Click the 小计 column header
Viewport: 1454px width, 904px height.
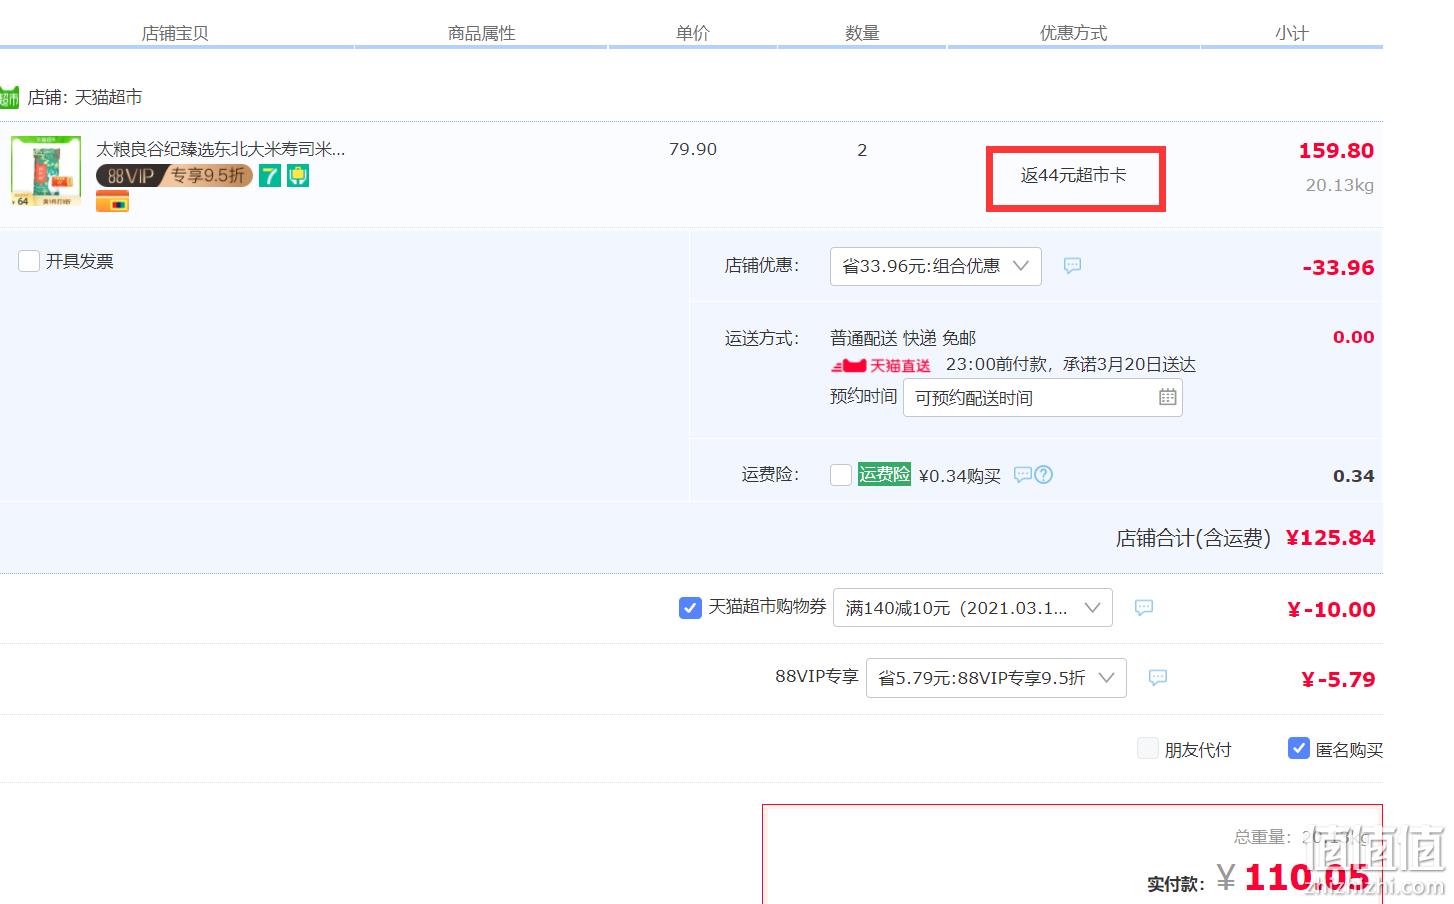[x=1291, y=33]
